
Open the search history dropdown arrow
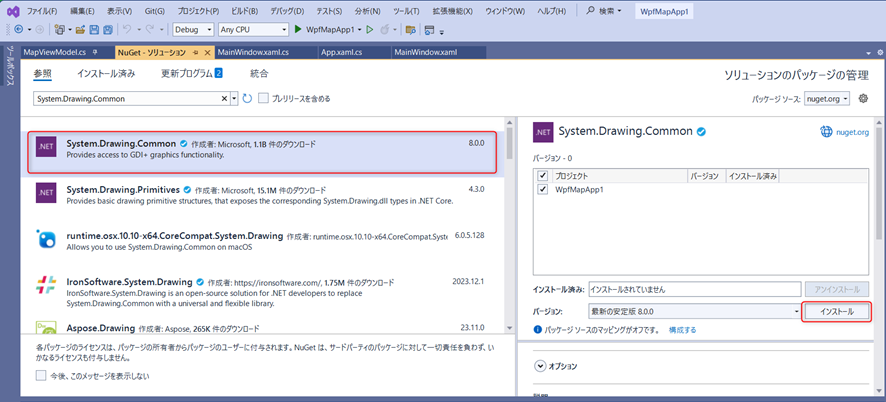coord(234,98)
